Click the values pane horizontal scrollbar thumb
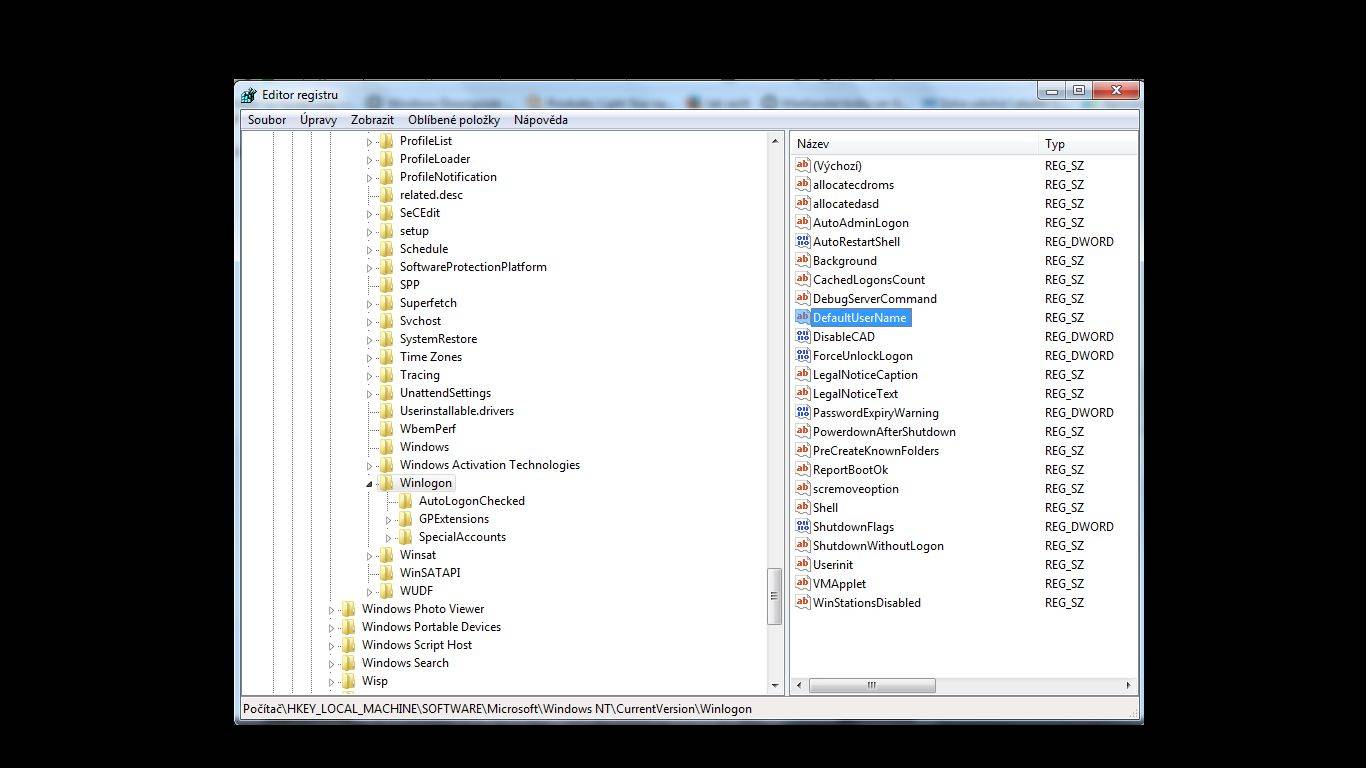Image resolution: width=1366 pixels, height=768 pixels. click(872, 685)
